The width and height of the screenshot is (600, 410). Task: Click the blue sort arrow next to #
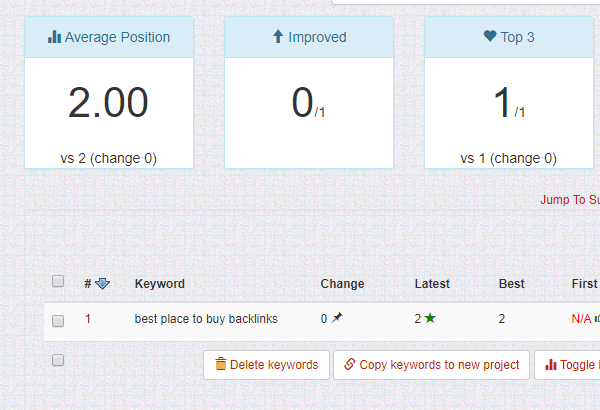coord(103,284)
